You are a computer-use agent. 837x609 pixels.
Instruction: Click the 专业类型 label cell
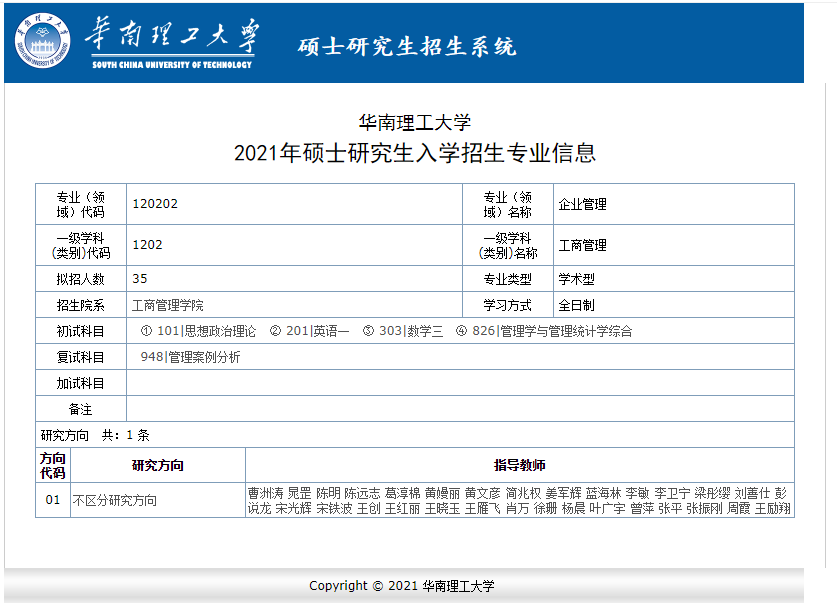click(508, 279)
